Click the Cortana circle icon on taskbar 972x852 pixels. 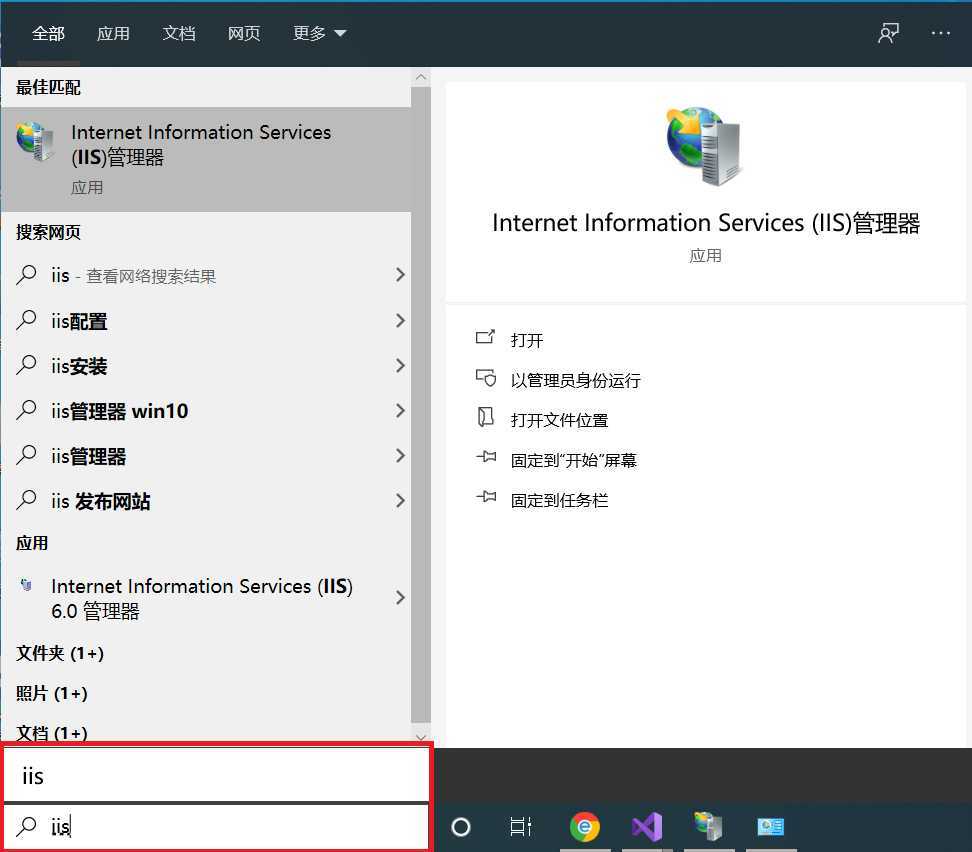click(461, 827)
